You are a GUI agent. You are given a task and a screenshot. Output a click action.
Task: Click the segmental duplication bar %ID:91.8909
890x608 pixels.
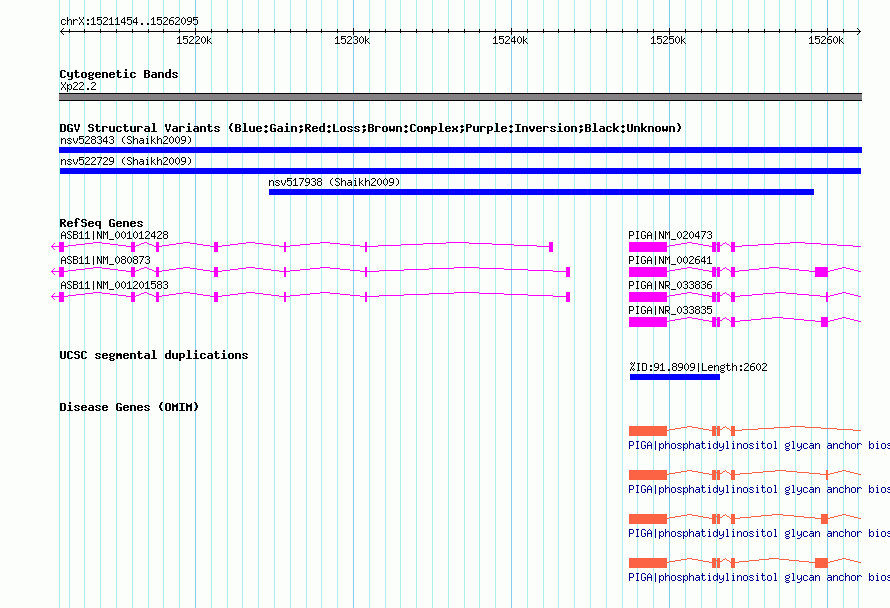click(x=675, y=377)
